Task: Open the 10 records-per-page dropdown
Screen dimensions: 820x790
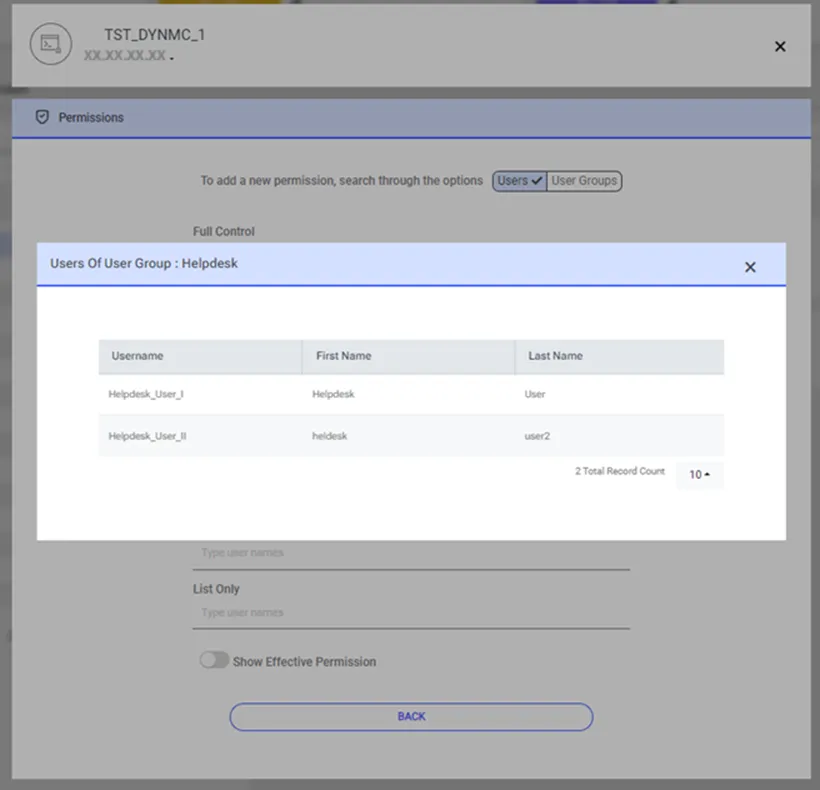Action: (x=699, y=474)
